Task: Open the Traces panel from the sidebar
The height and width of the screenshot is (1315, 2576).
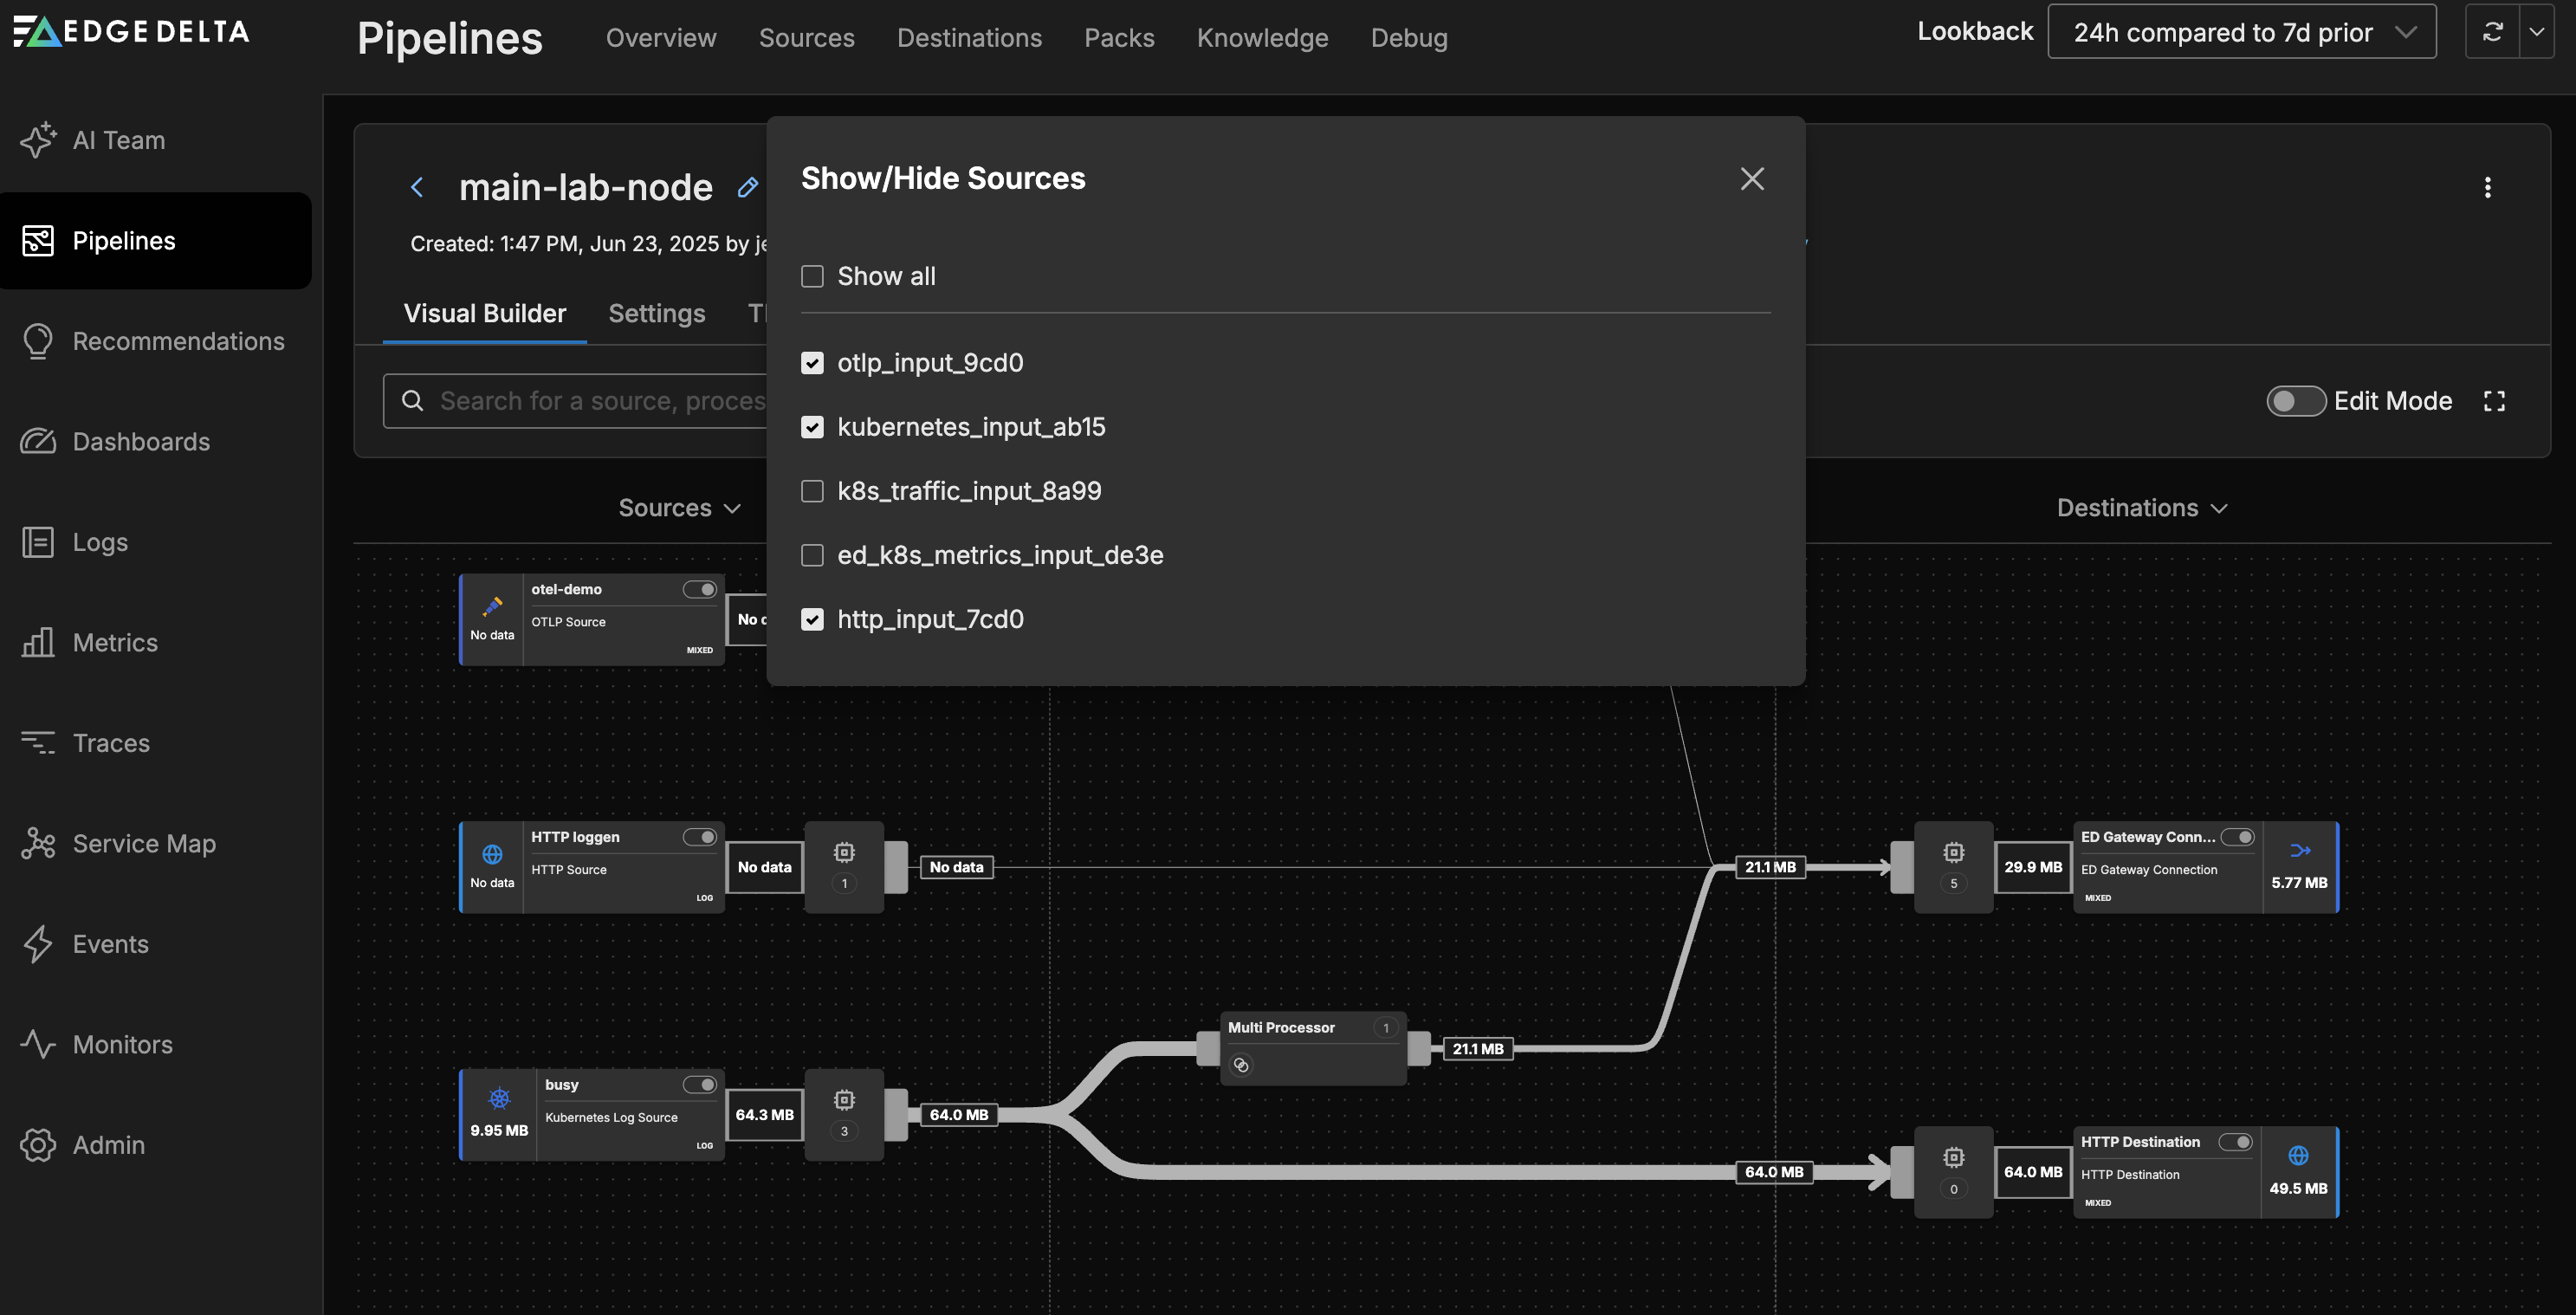Action: pyautogui.click(x=110, y=742)
